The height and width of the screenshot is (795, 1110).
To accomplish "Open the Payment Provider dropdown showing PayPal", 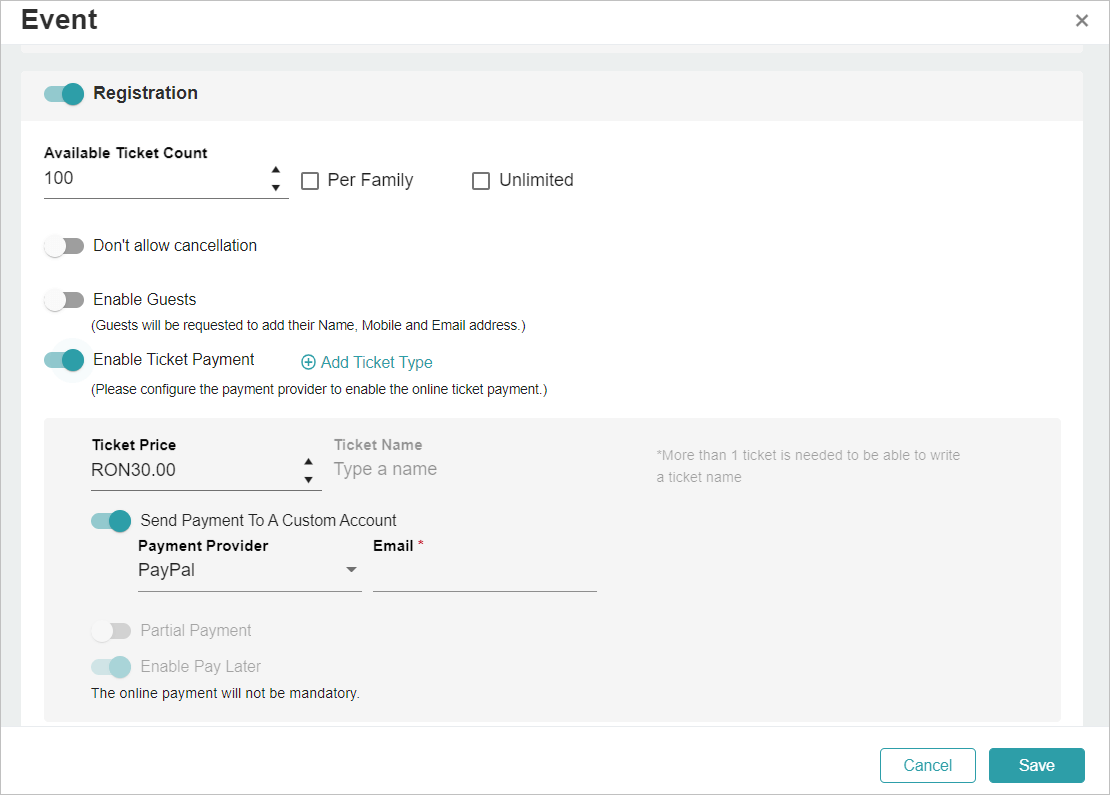I will (x=249, y=571).
